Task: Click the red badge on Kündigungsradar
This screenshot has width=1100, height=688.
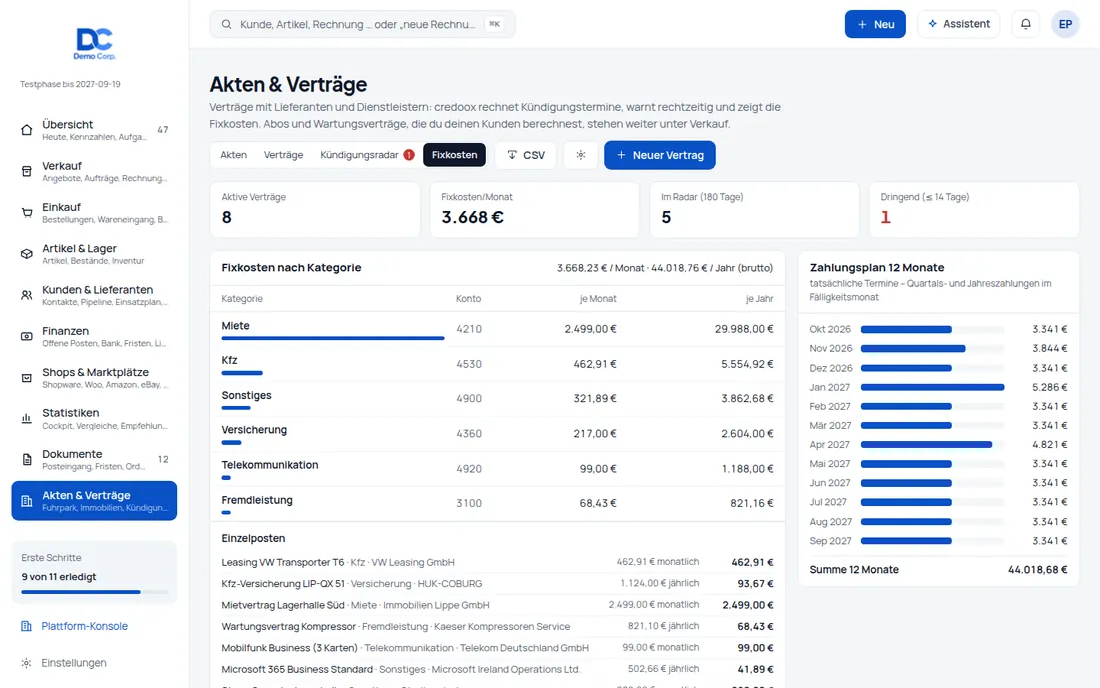Action: (x=409, y=155)
